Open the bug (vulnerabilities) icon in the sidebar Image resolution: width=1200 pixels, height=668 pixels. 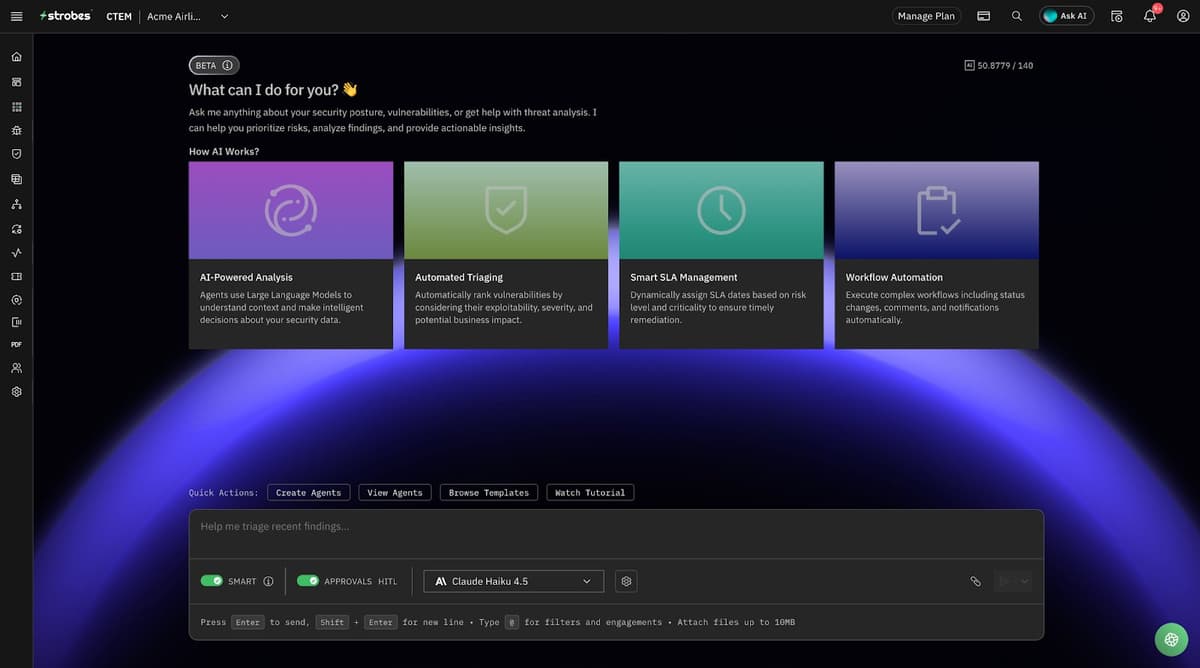pos(16,130)
